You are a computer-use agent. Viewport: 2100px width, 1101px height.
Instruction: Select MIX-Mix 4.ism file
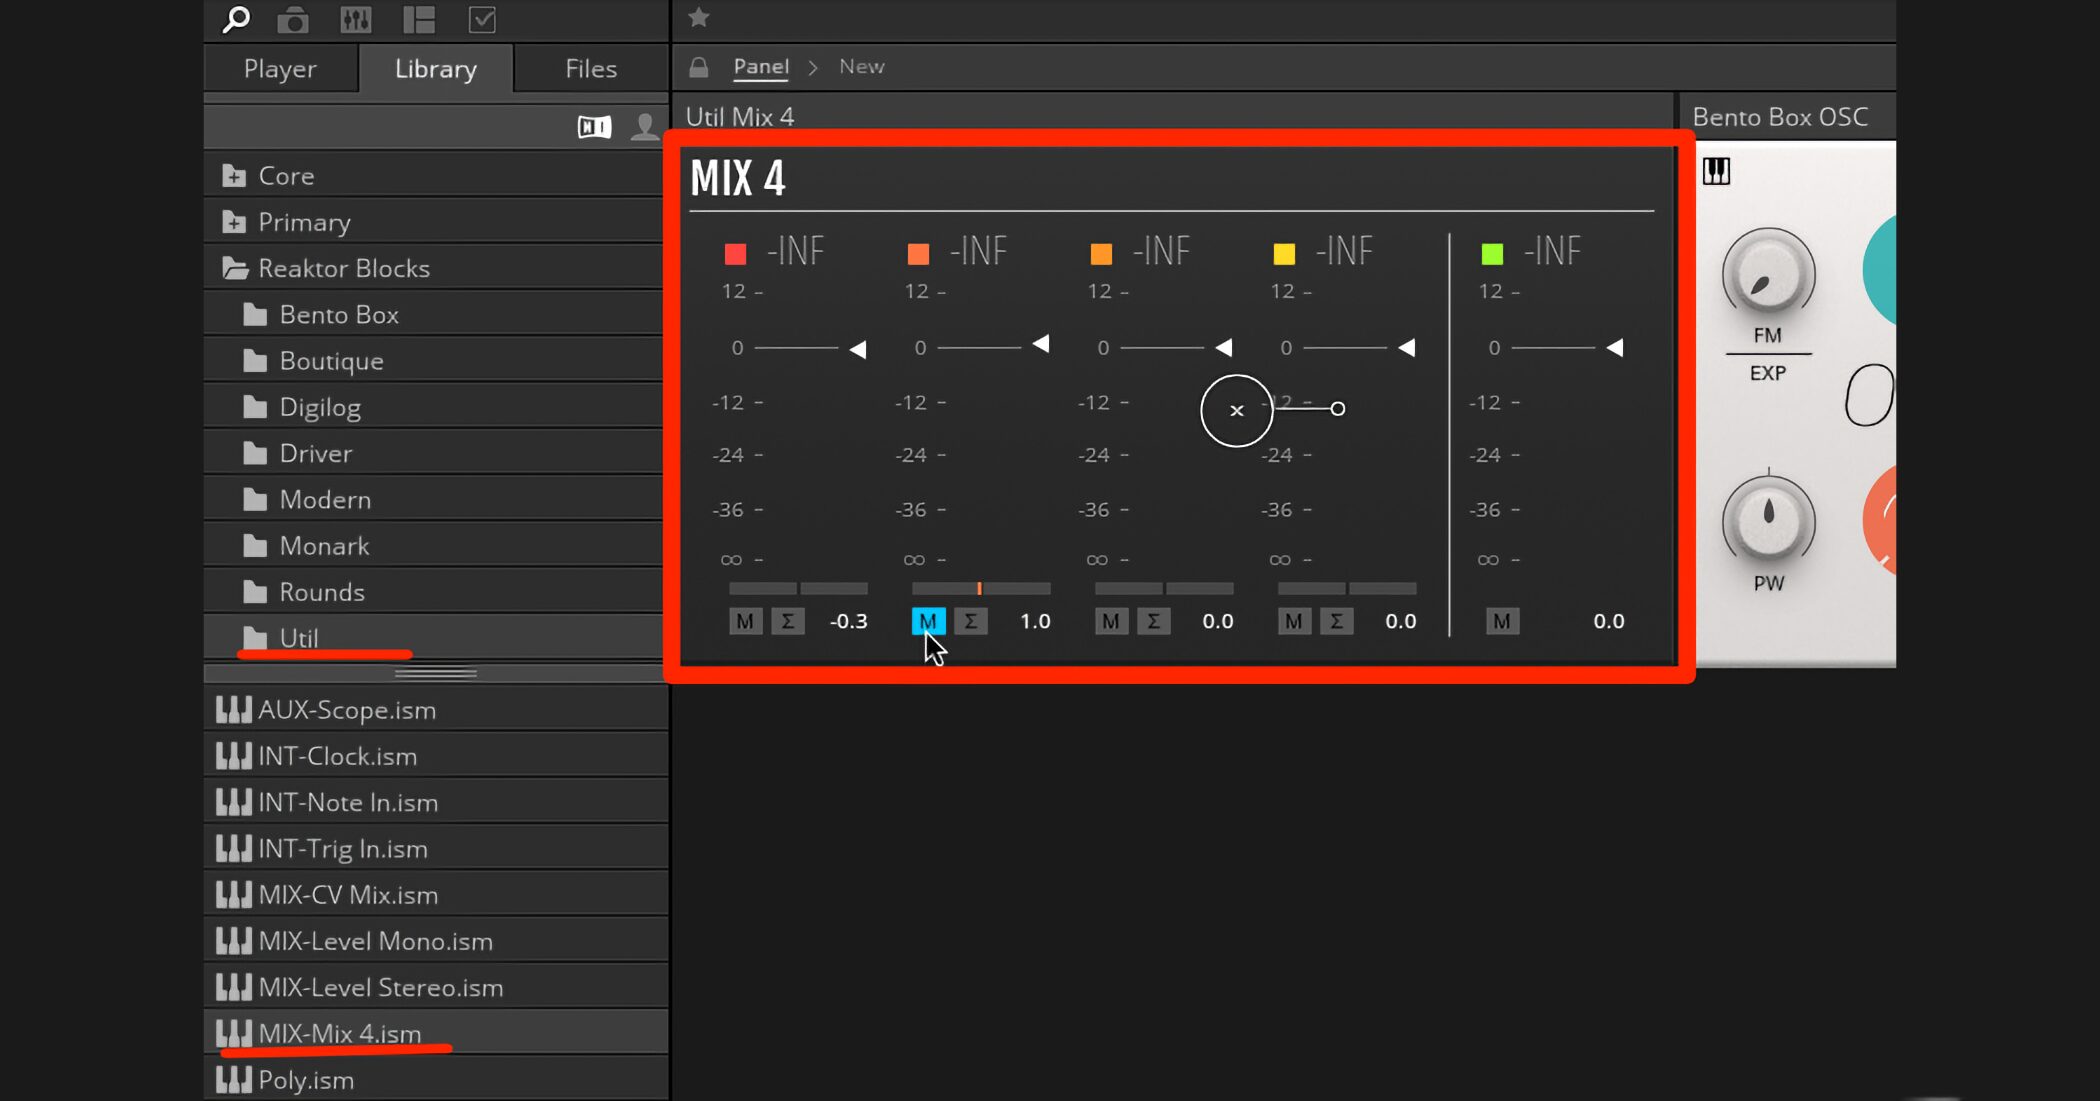436,1033
